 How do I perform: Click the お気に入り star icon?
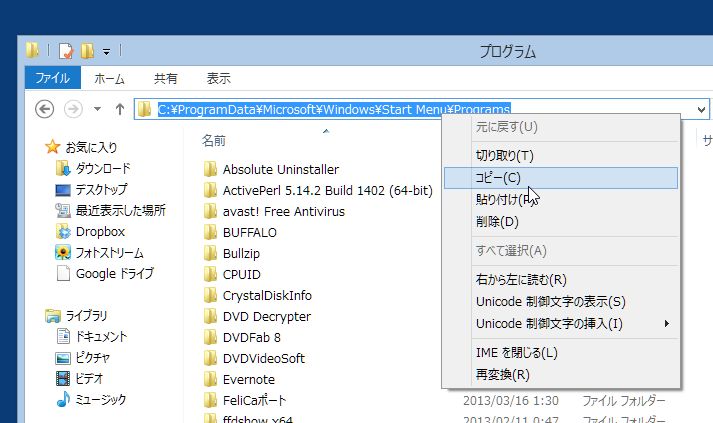pos(53,147)
